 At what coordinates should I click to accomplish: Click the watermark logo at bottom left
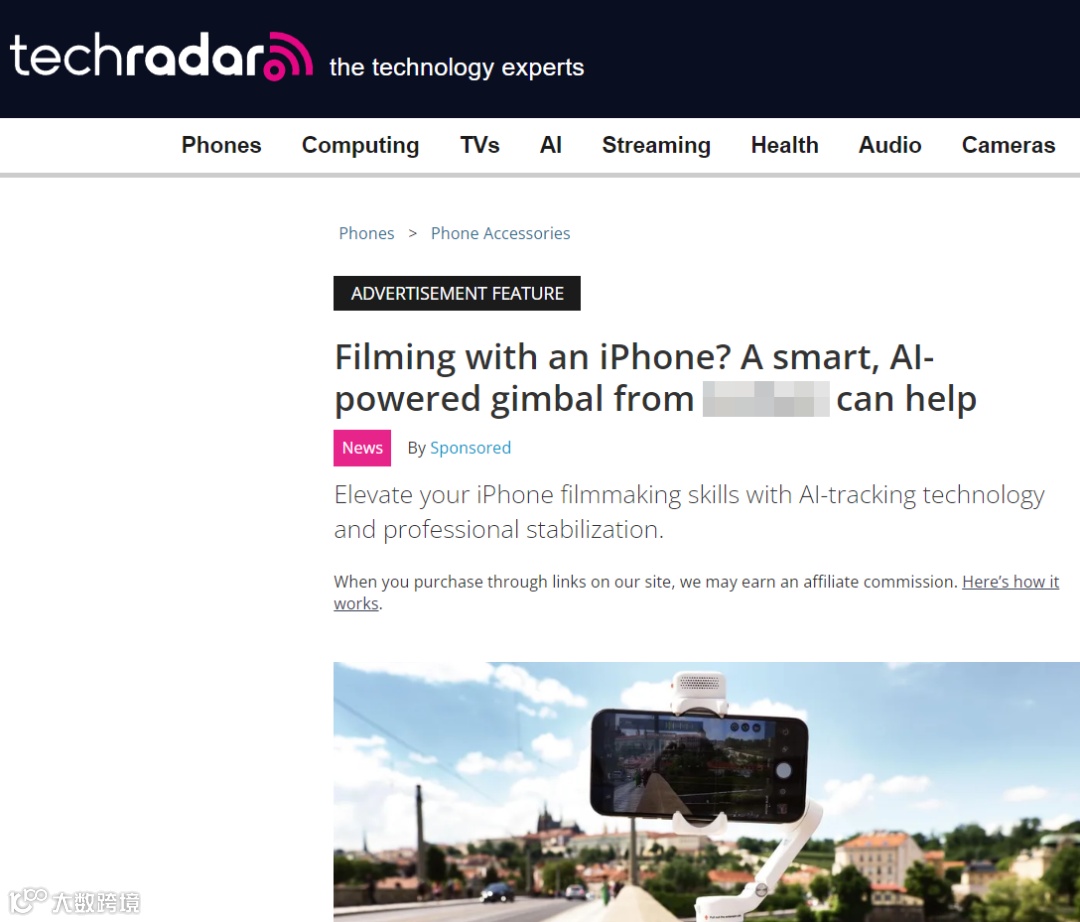tap(74, 901)
